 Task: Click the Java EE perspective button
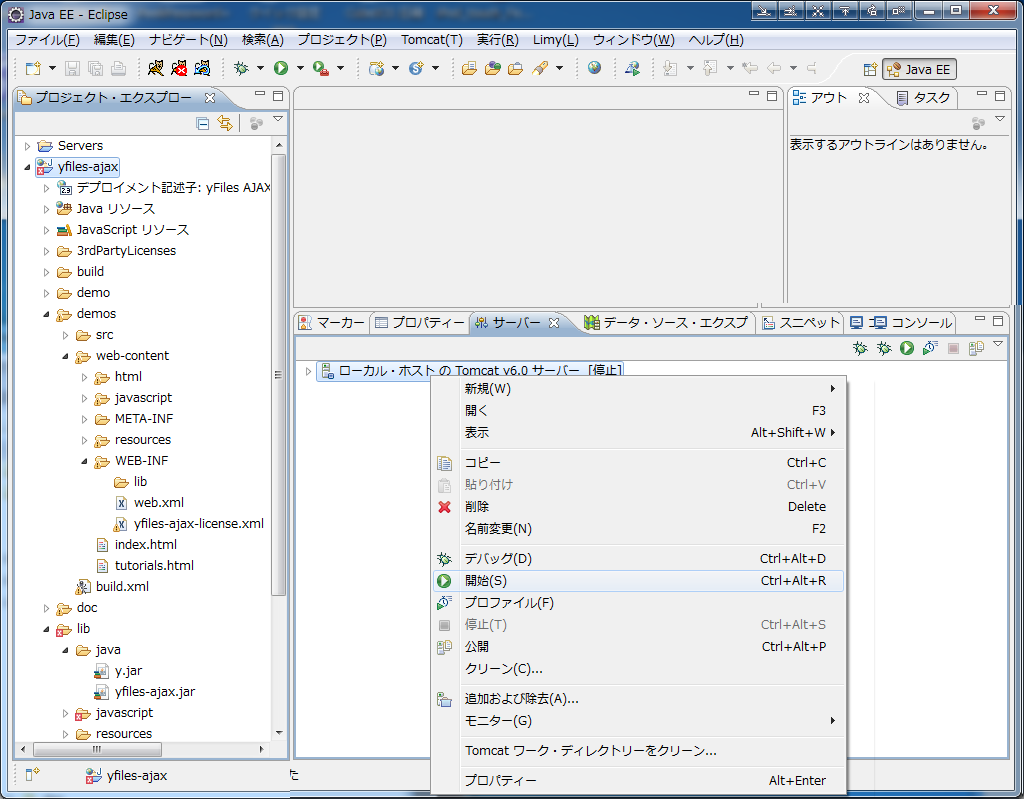(x=920, y=69)
